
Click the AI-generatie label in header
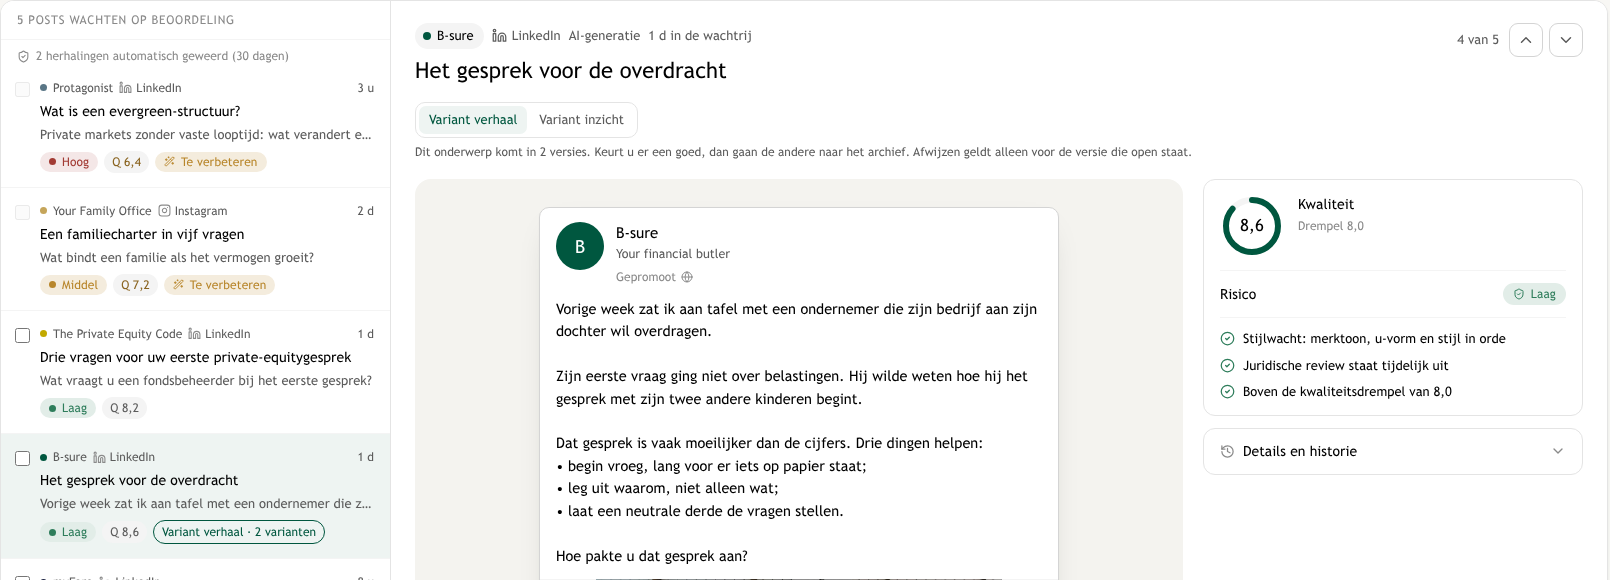point(604,36)
